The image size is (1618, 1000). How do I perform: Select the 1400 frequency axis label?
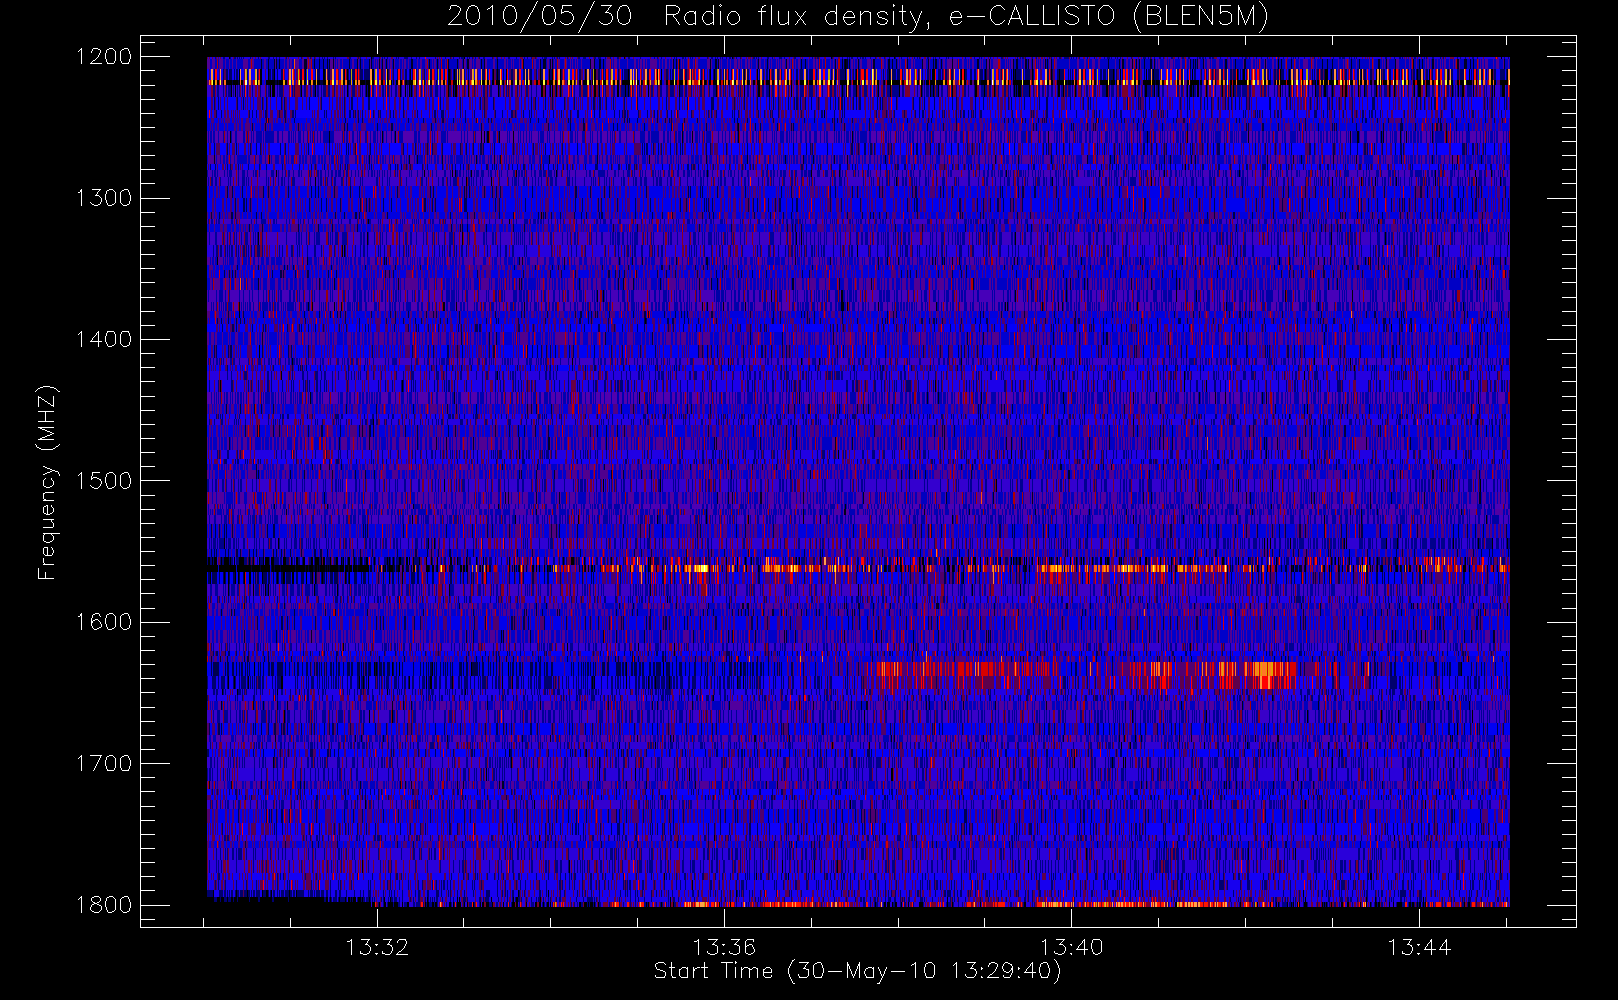point(104,340)
